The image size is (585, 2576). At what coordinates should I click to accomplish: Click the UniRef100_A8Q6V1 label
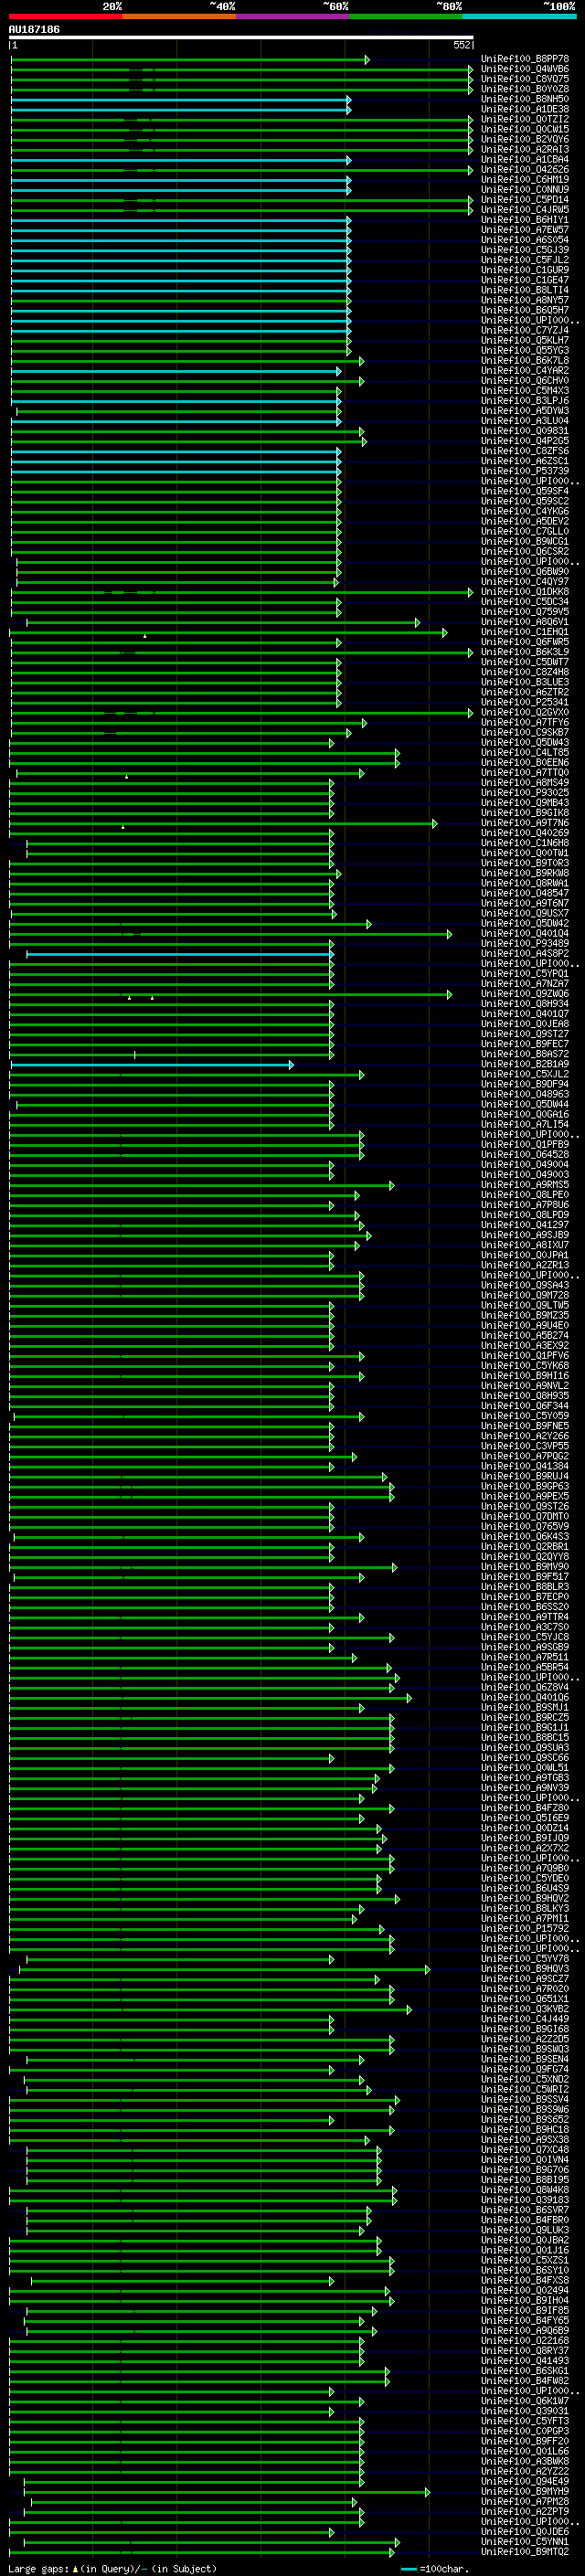525,622
